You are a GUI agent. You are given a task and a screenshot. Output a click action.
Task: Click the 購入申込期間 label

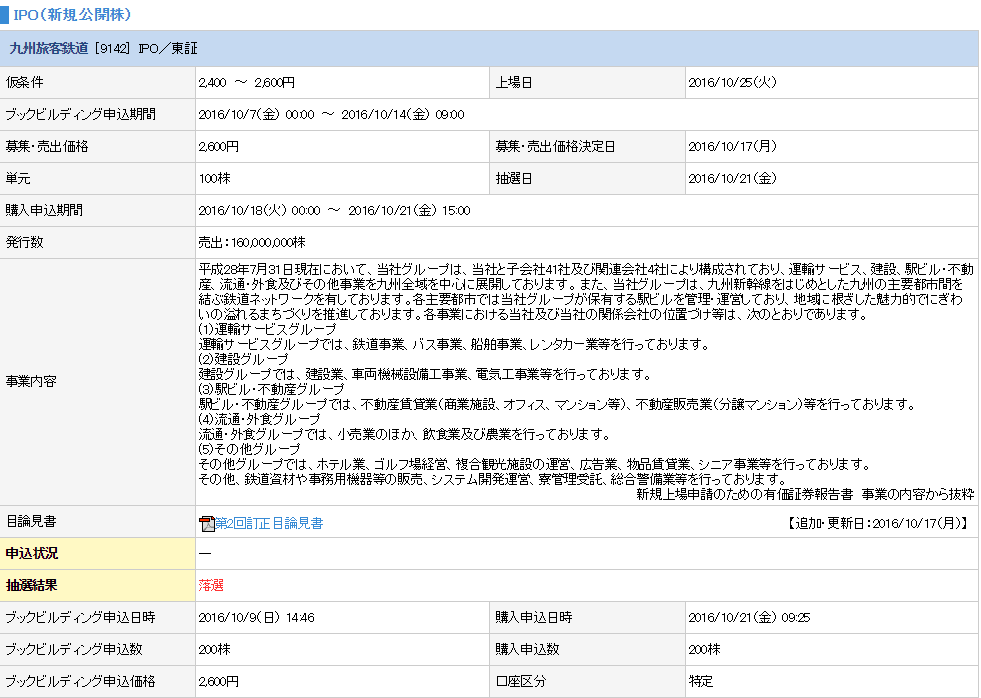coord(44,210)
